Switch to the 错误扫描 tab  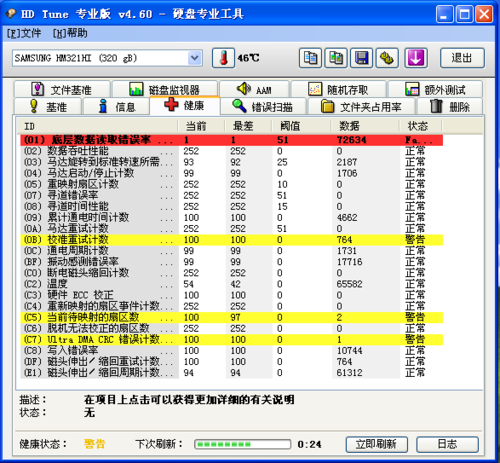pyautogui.click(x=263, y=107)
